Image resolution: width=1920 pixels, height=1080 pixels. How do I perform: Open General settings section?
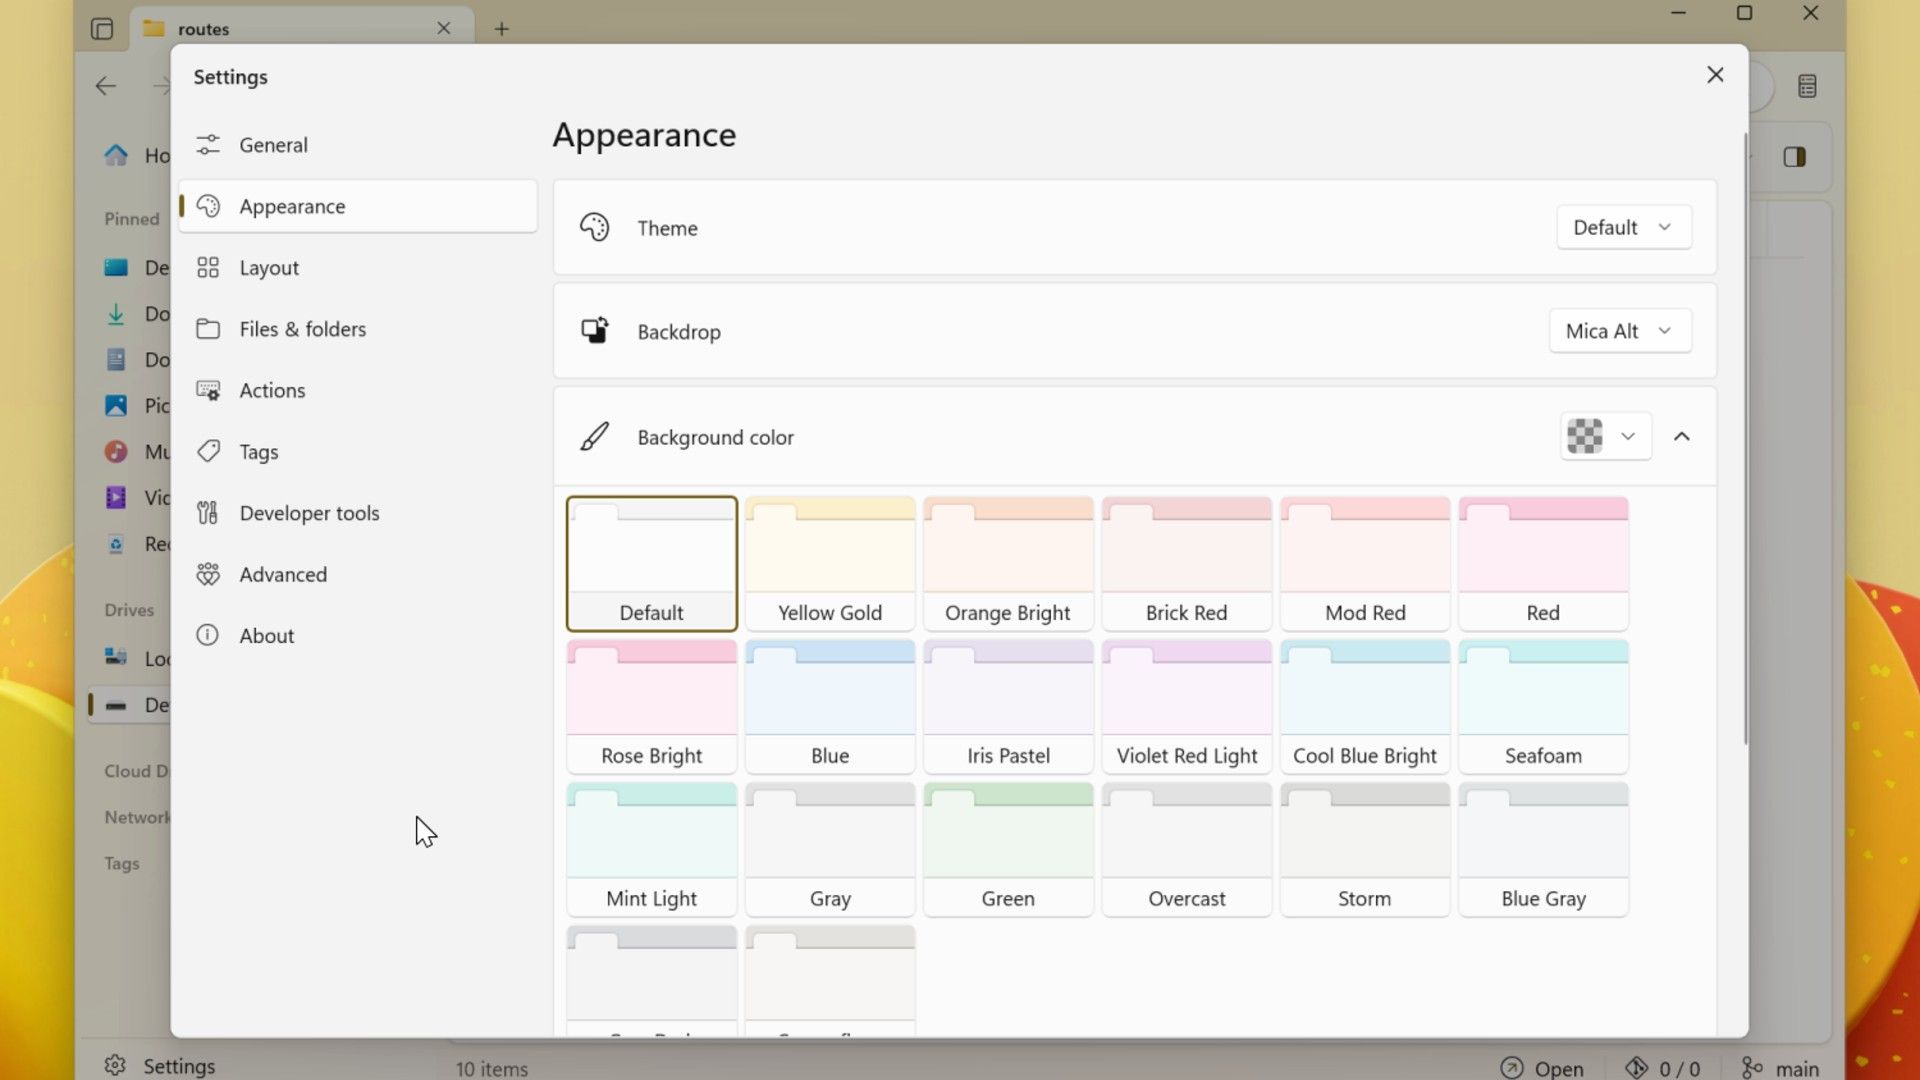357,145
